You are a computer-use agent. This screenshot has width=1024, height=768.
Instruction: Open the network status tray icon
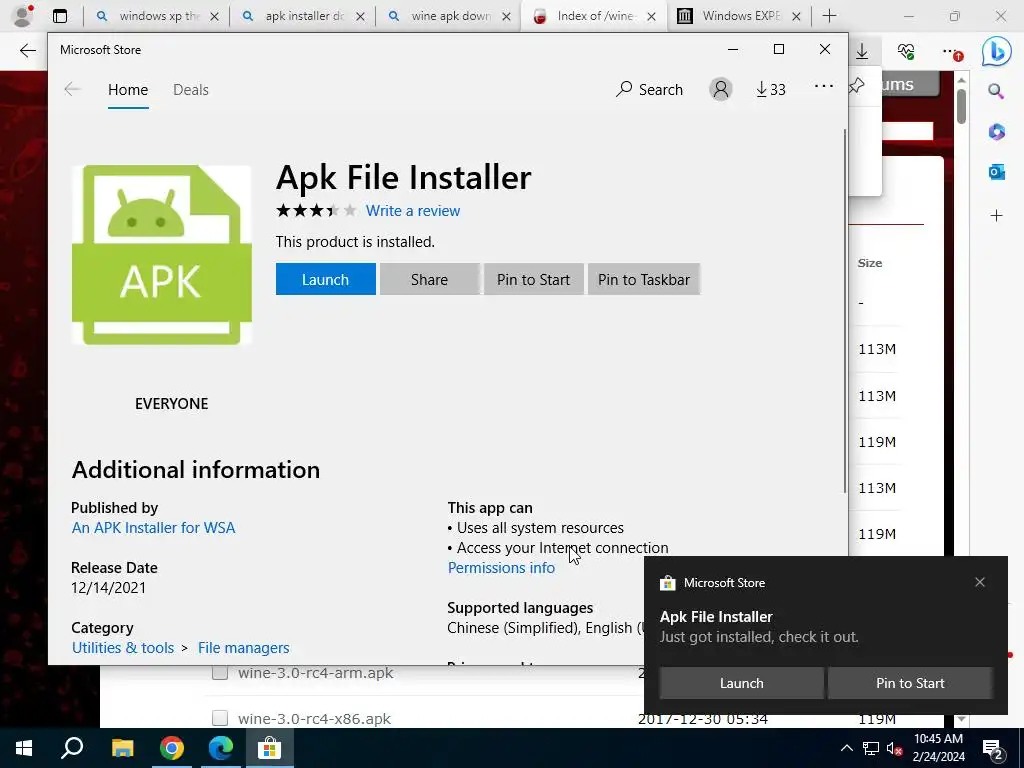(871, 748)
